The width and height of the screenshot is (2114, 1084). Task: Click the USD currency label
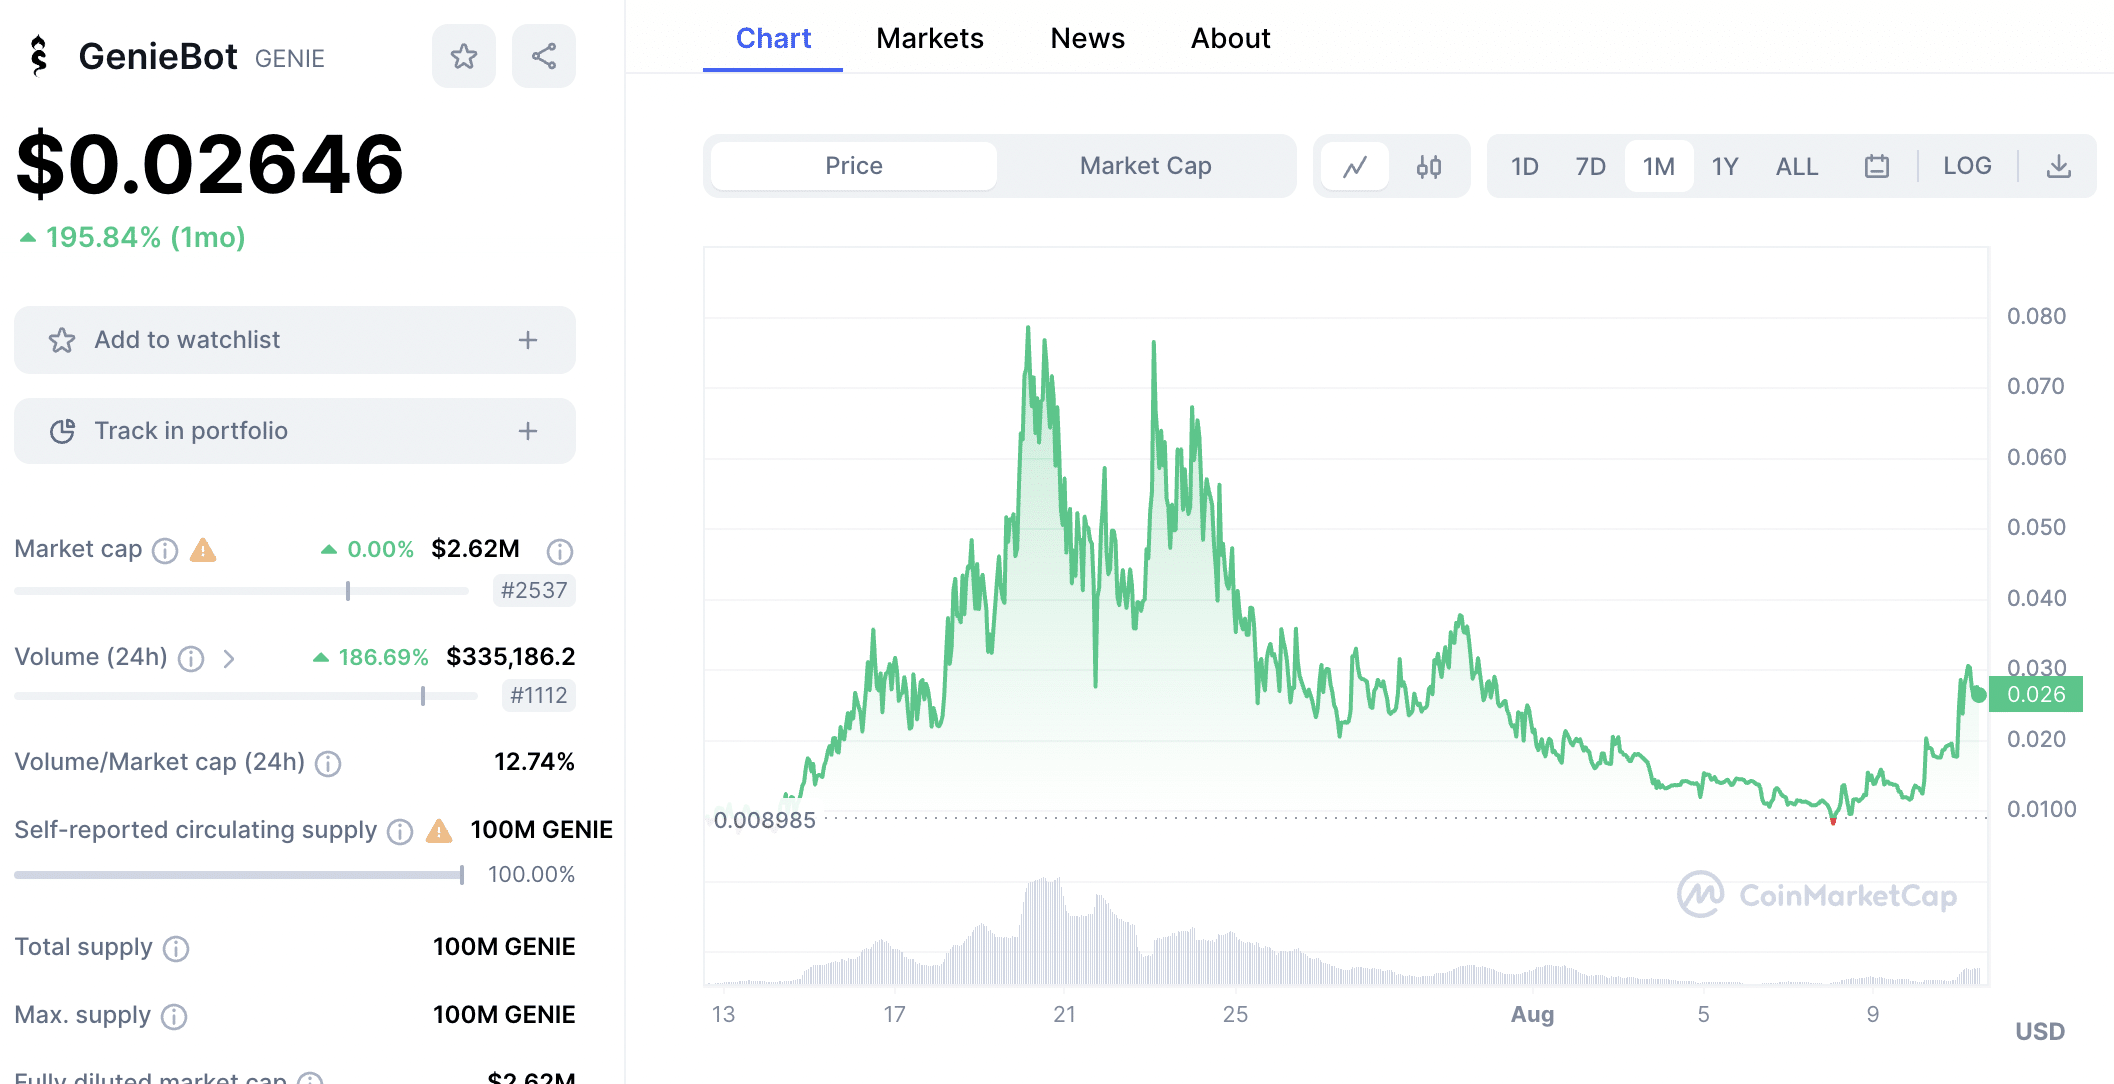point(2040,1031)
